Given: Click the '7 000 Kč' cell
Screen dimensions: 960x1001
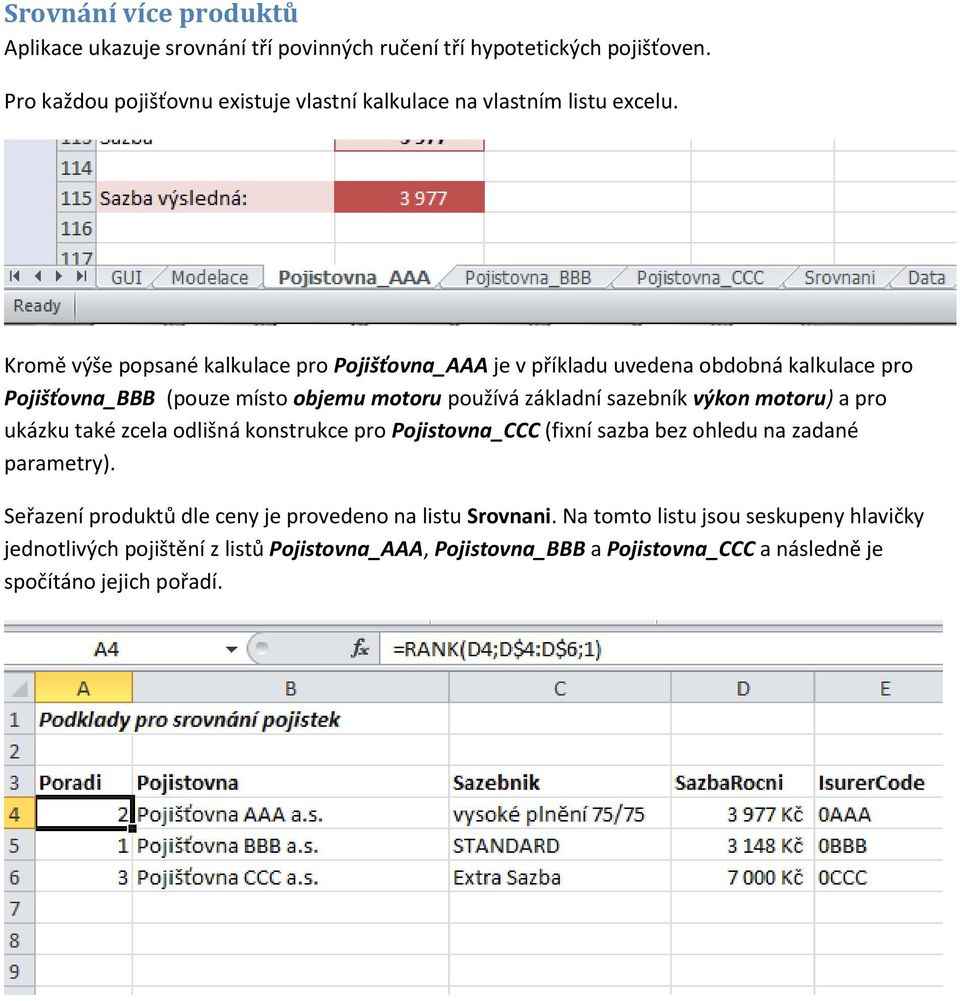Looking at the screenshot, I should 743,877.
